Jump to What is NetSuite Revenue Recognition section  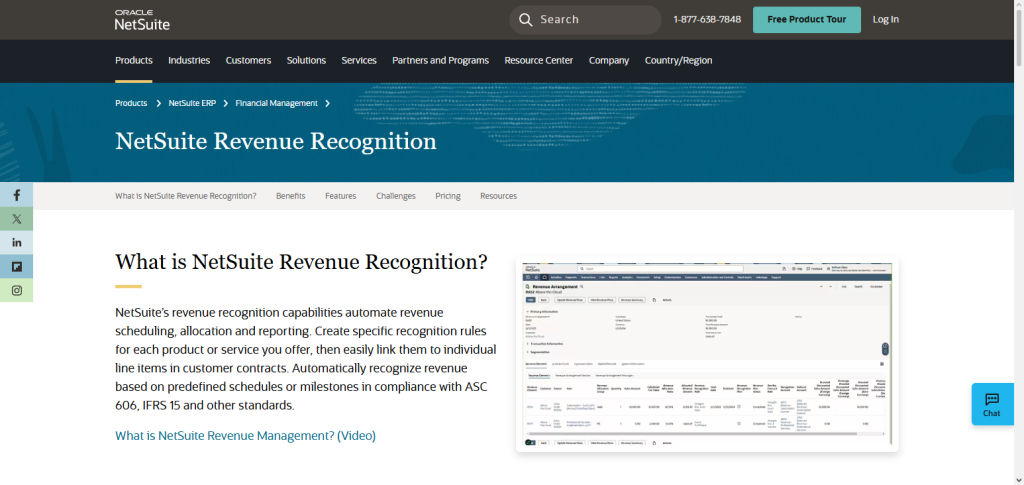[x=185, y=196]
